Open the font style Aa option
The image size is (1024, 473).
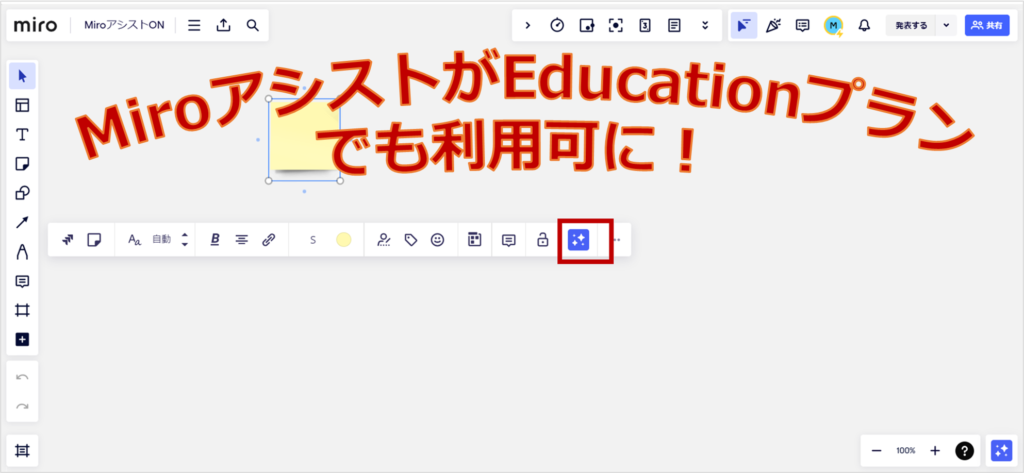135,240
